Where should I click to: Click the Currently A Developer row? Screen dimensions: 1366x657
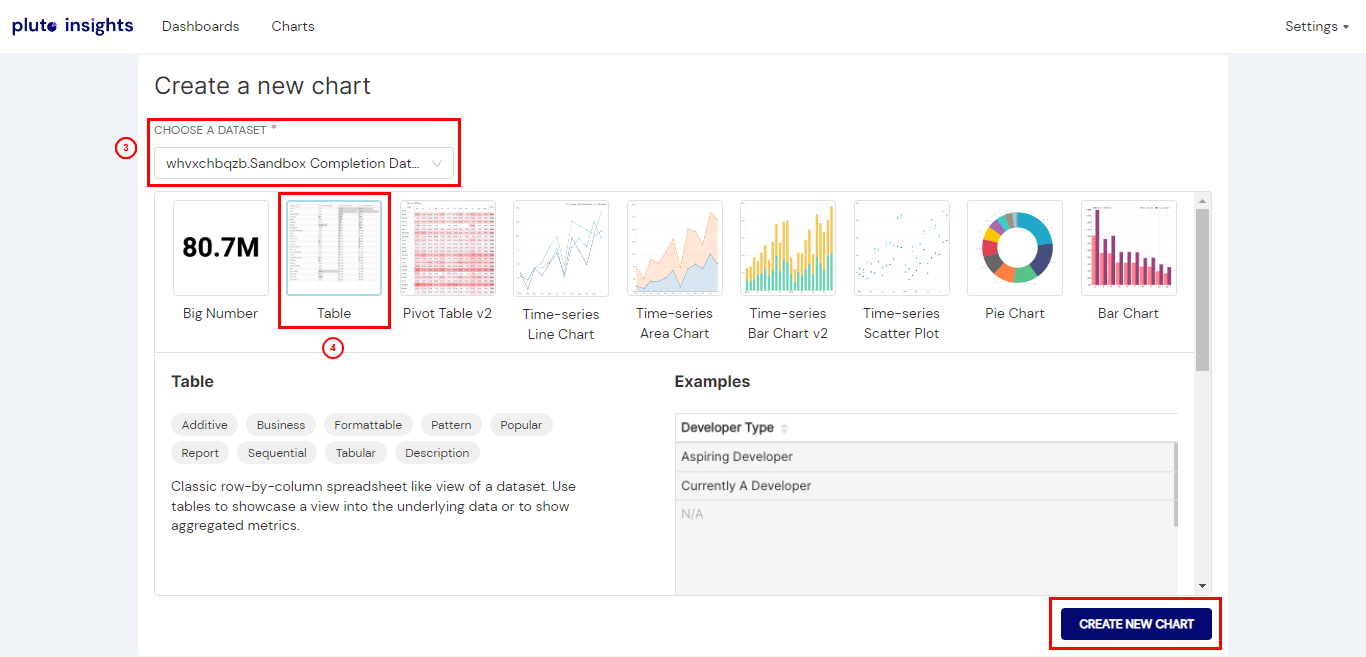click(x=925, y=486)
